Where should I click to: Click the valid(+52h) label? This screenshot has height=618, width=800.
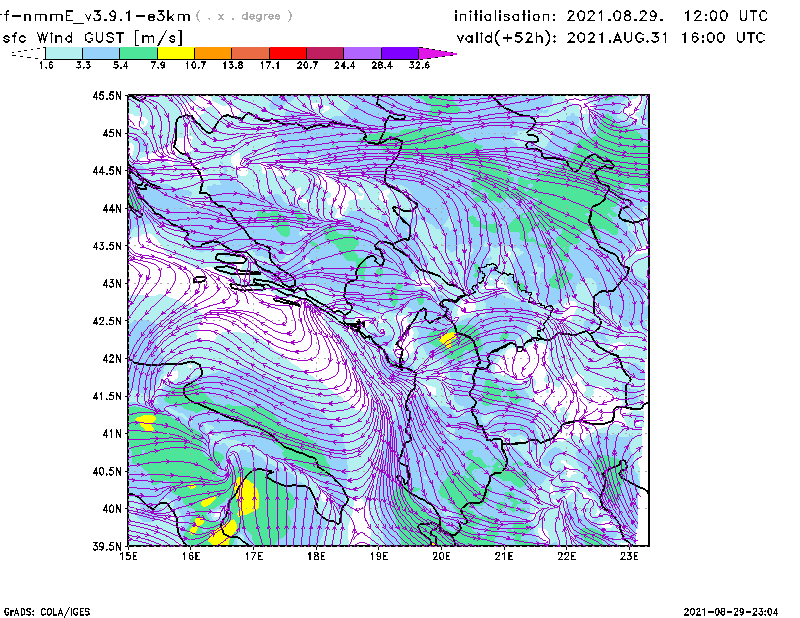tap(507, 38)
